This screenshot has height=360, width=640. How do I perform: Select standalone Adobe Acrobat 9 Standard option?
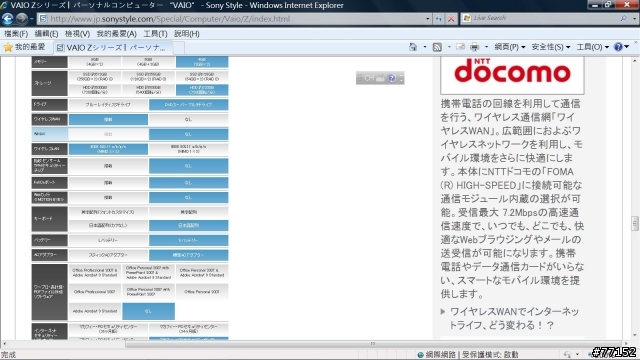pyautogui.click(x=95, y=311)
